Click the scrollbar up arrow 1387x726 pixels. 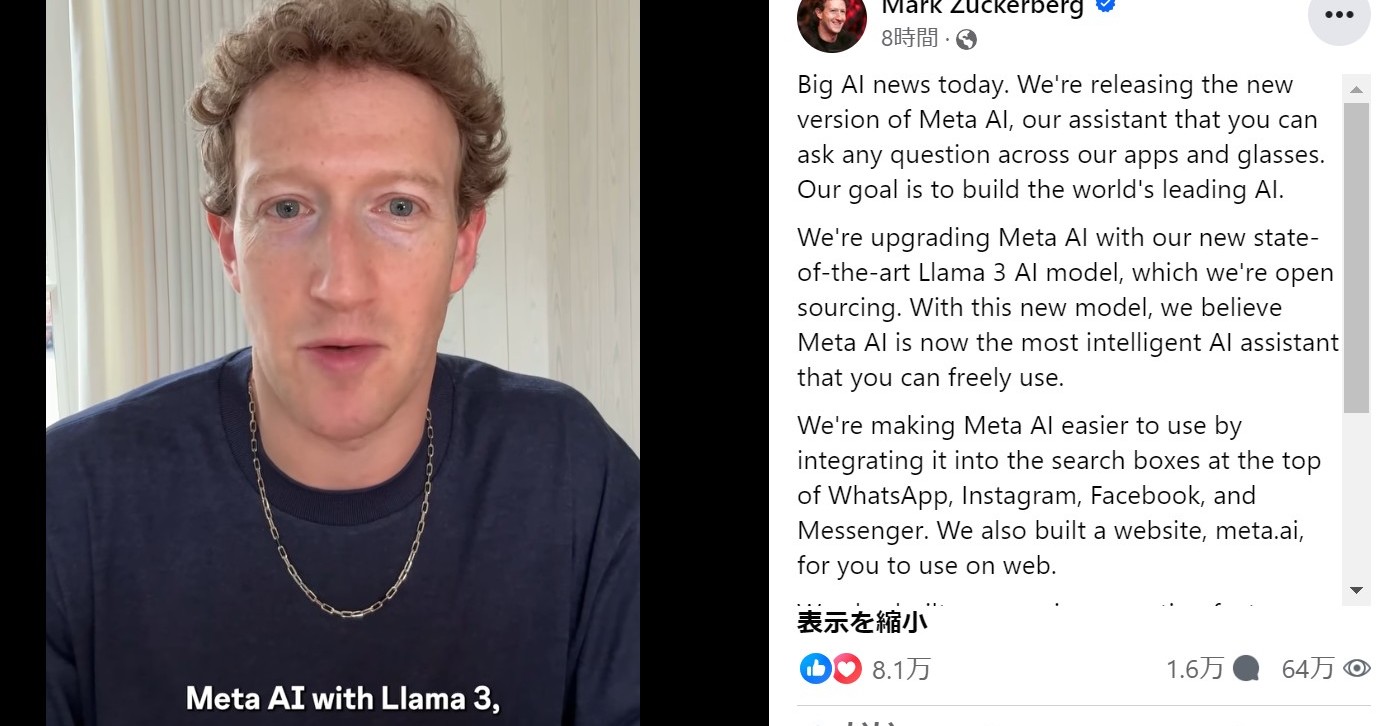pos(1356,90)
